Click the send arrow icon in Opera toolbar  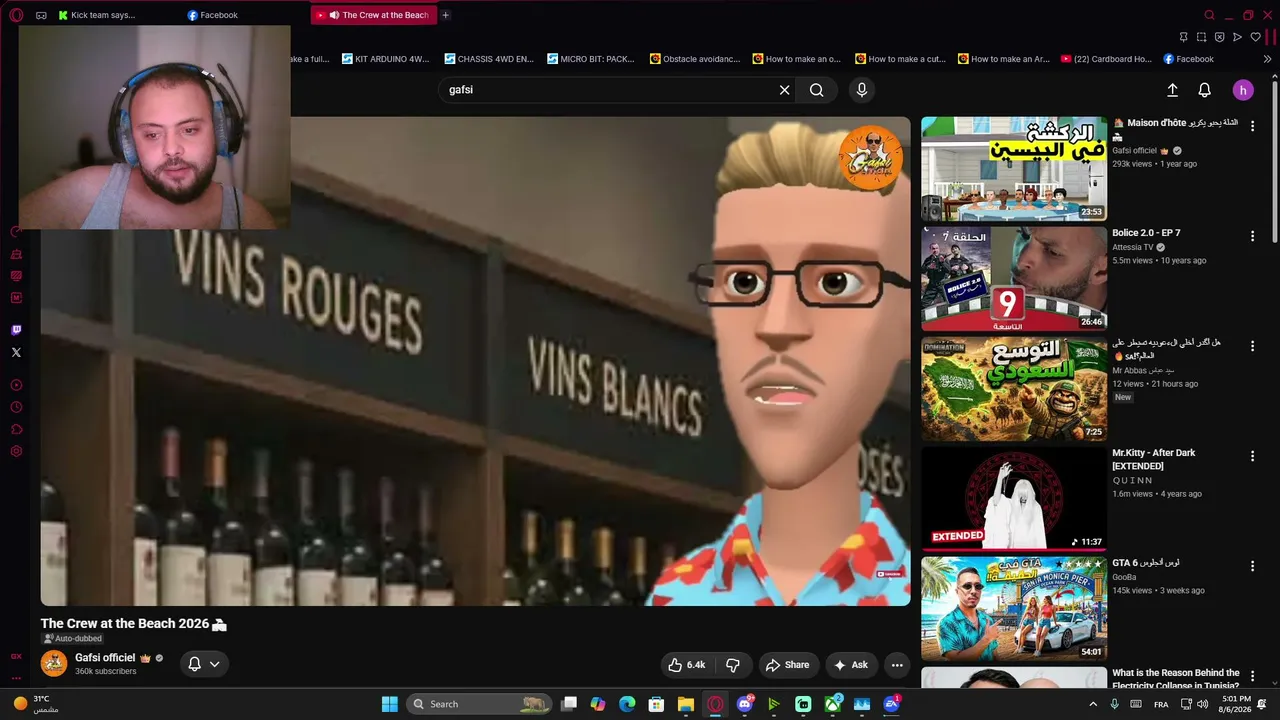[1237, 37]
